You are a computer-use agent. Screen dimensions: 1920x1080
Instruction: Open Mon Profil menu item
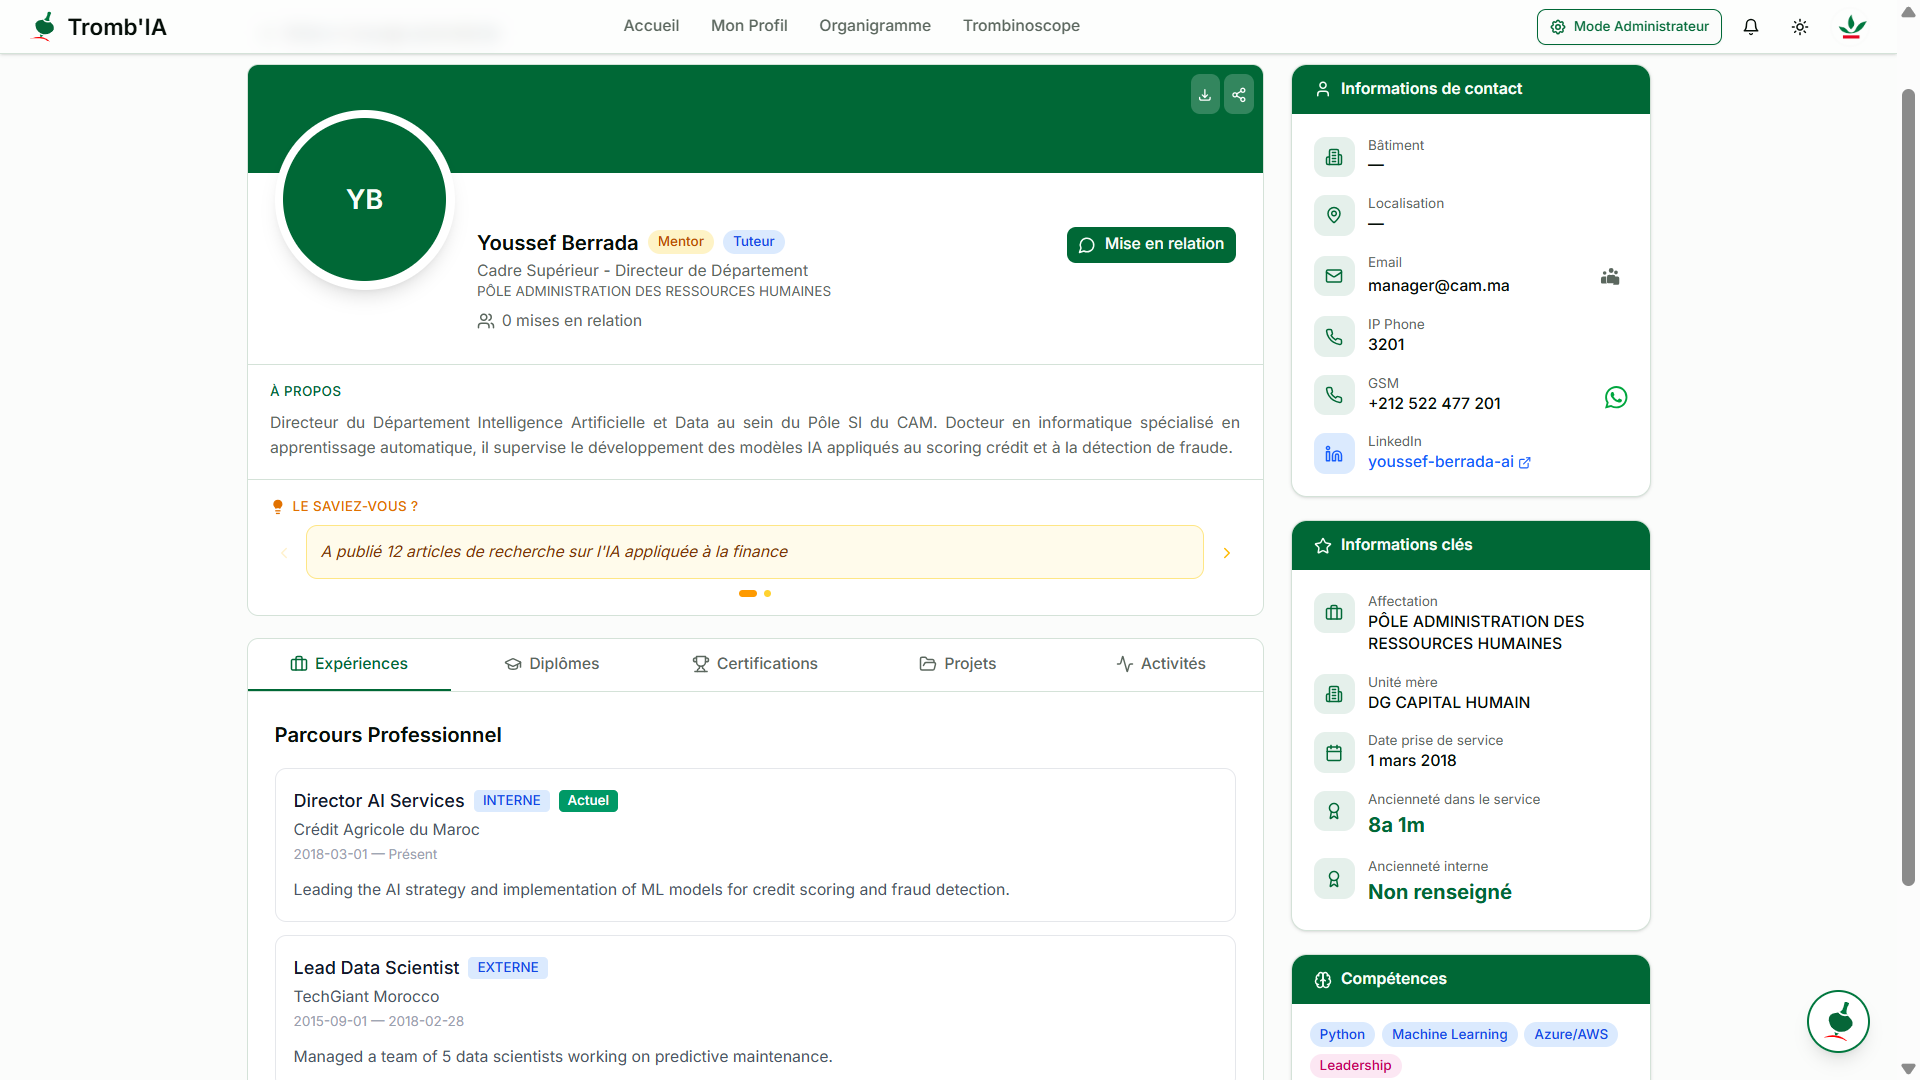749,26
